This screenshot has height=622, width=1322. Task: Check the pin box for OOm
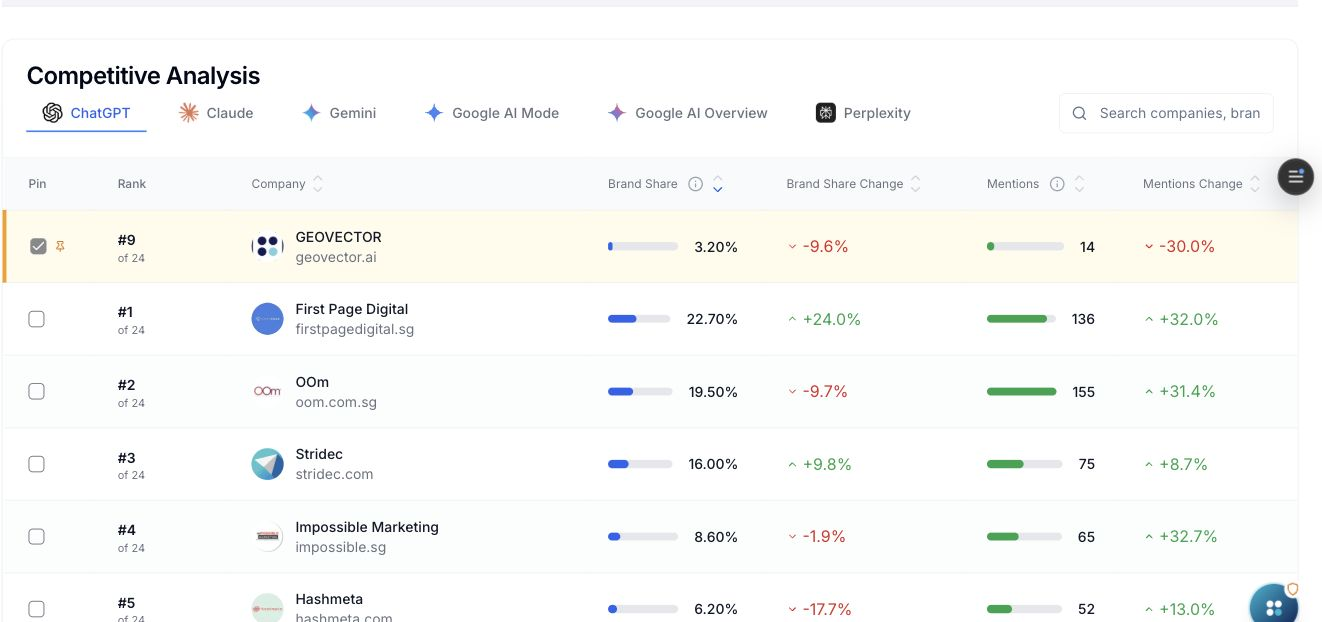(x=37, y=391)
